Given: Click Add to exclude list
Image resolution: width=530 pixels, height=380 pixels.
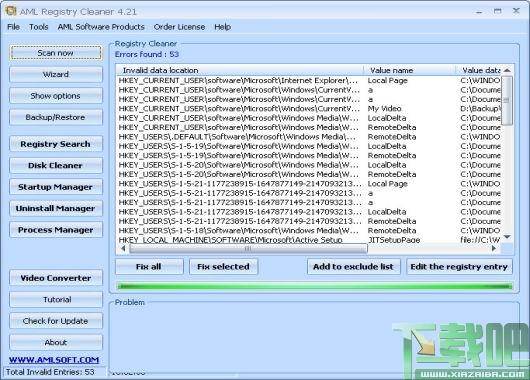Looking at the screenshot, I should point(354,267).
